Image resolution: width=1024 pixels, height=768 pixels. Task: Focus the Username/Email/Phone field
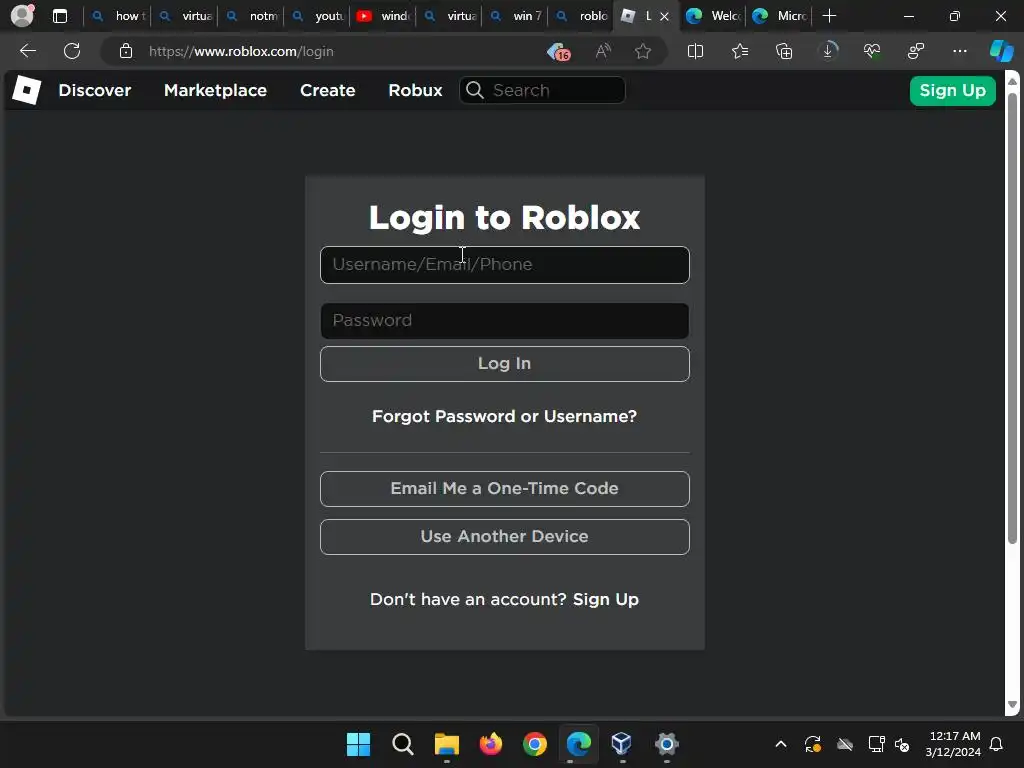(504, 264)
